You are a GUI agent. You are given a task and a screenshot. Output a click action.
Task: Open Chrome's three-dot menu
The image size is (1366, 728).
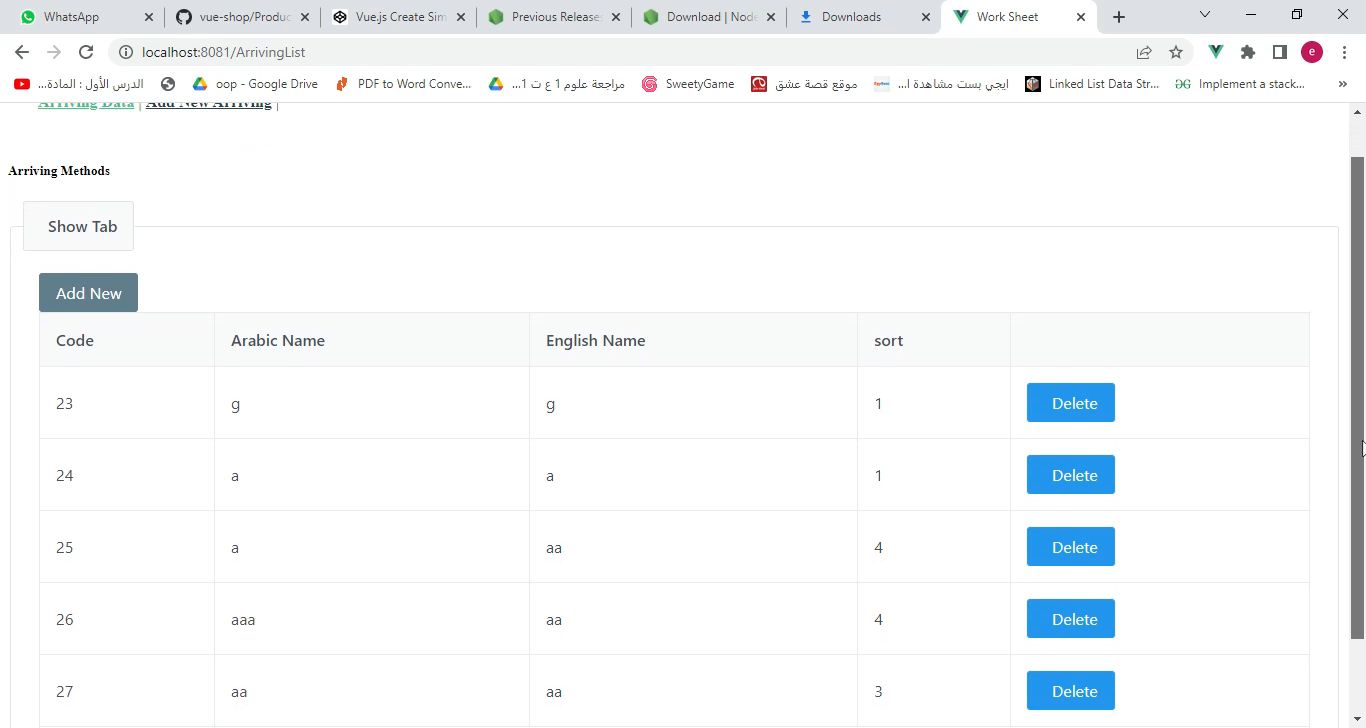(1344, 52)
